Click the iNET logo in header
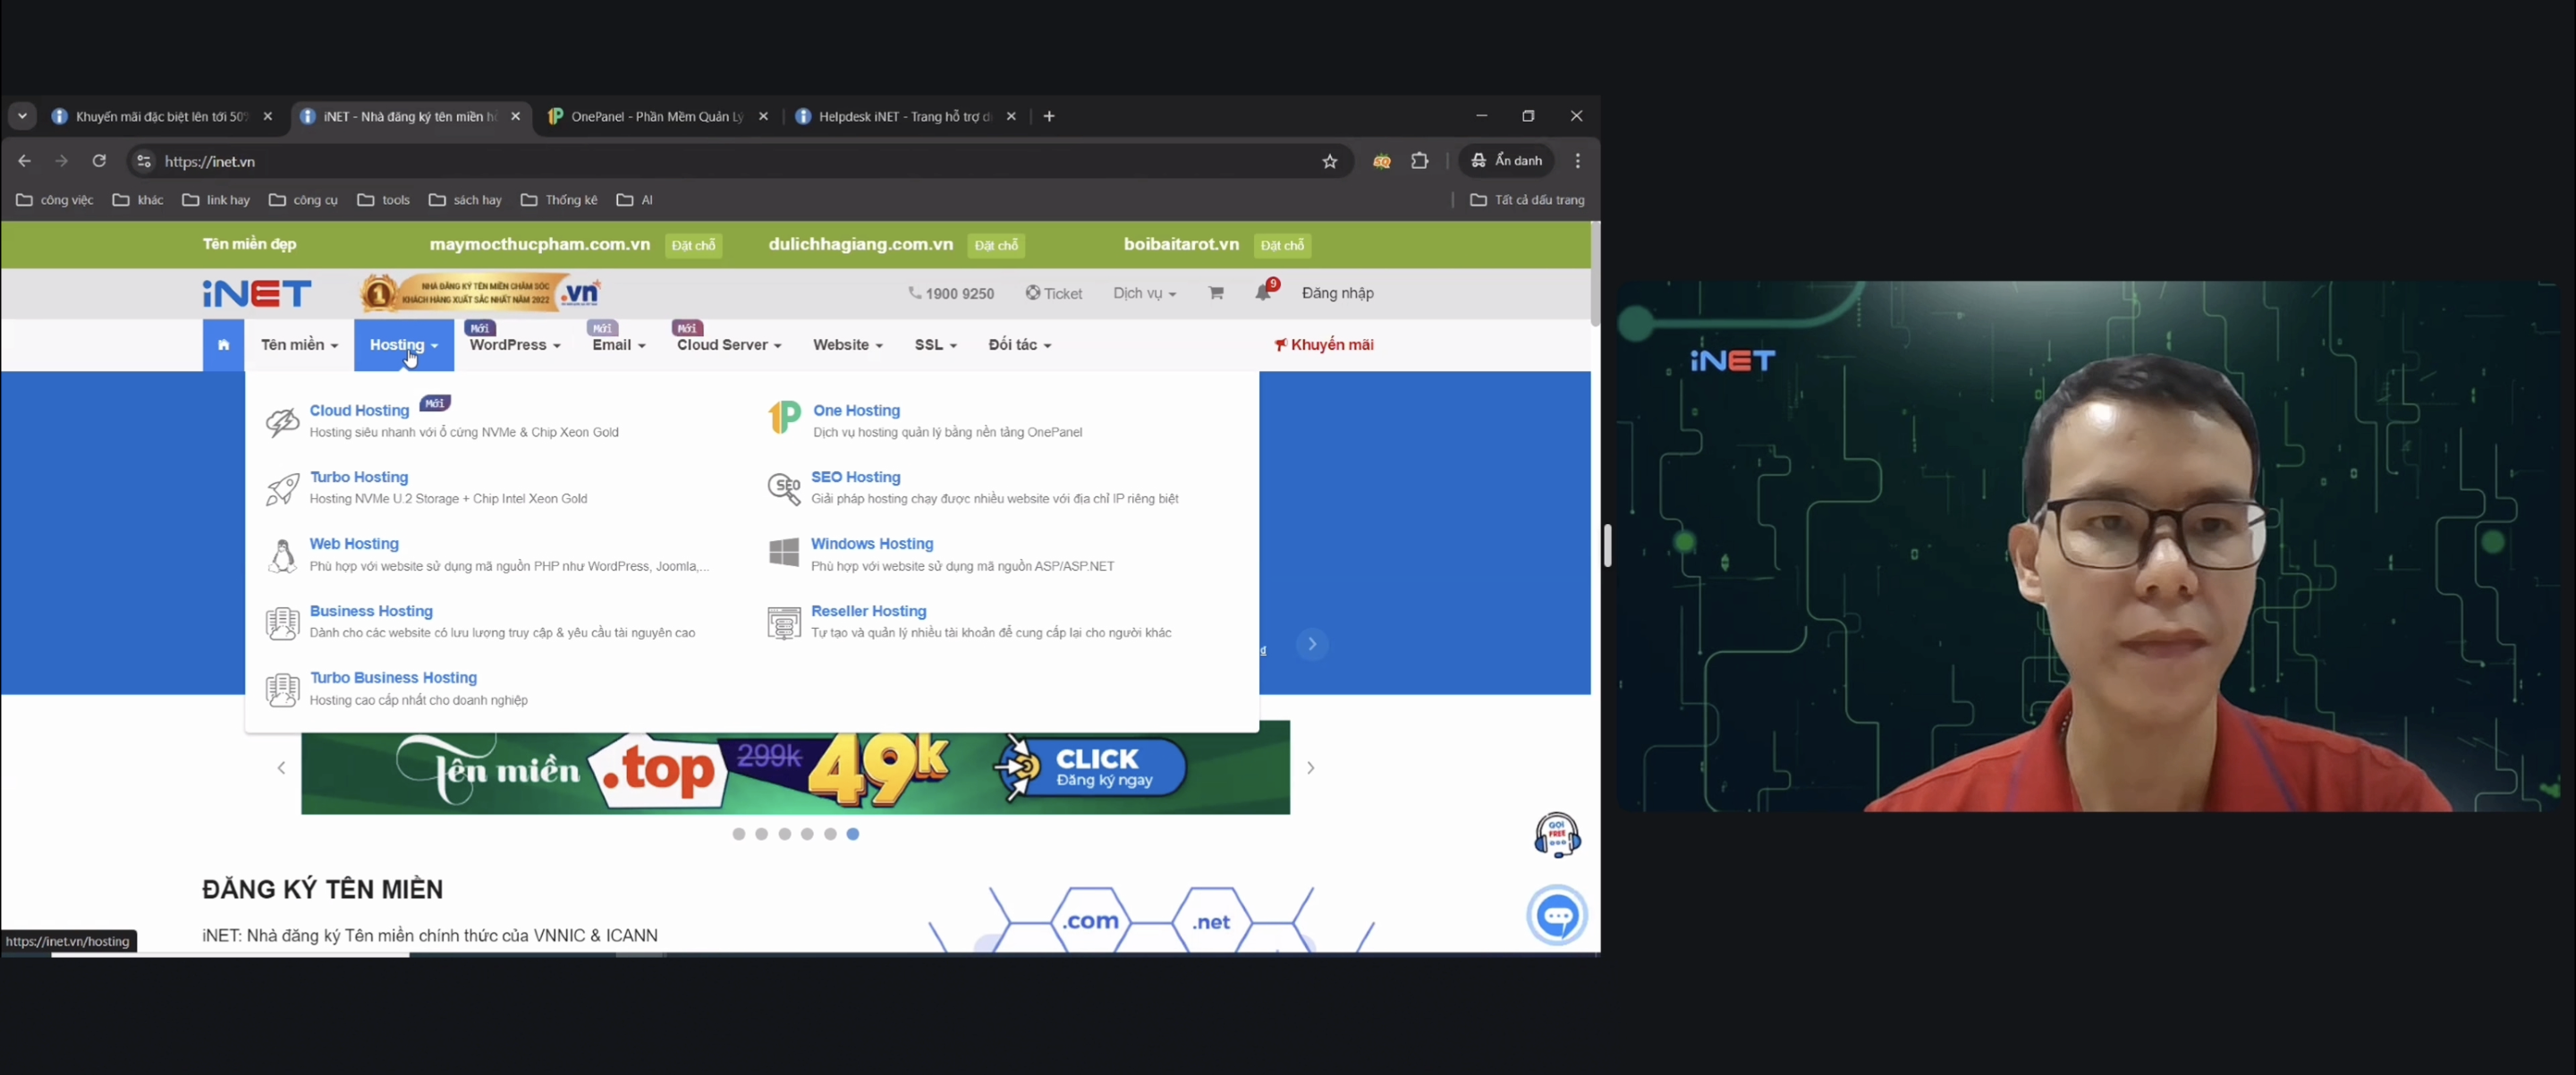The height and width of the screenshot is (1075, 2576). point(257,293)
